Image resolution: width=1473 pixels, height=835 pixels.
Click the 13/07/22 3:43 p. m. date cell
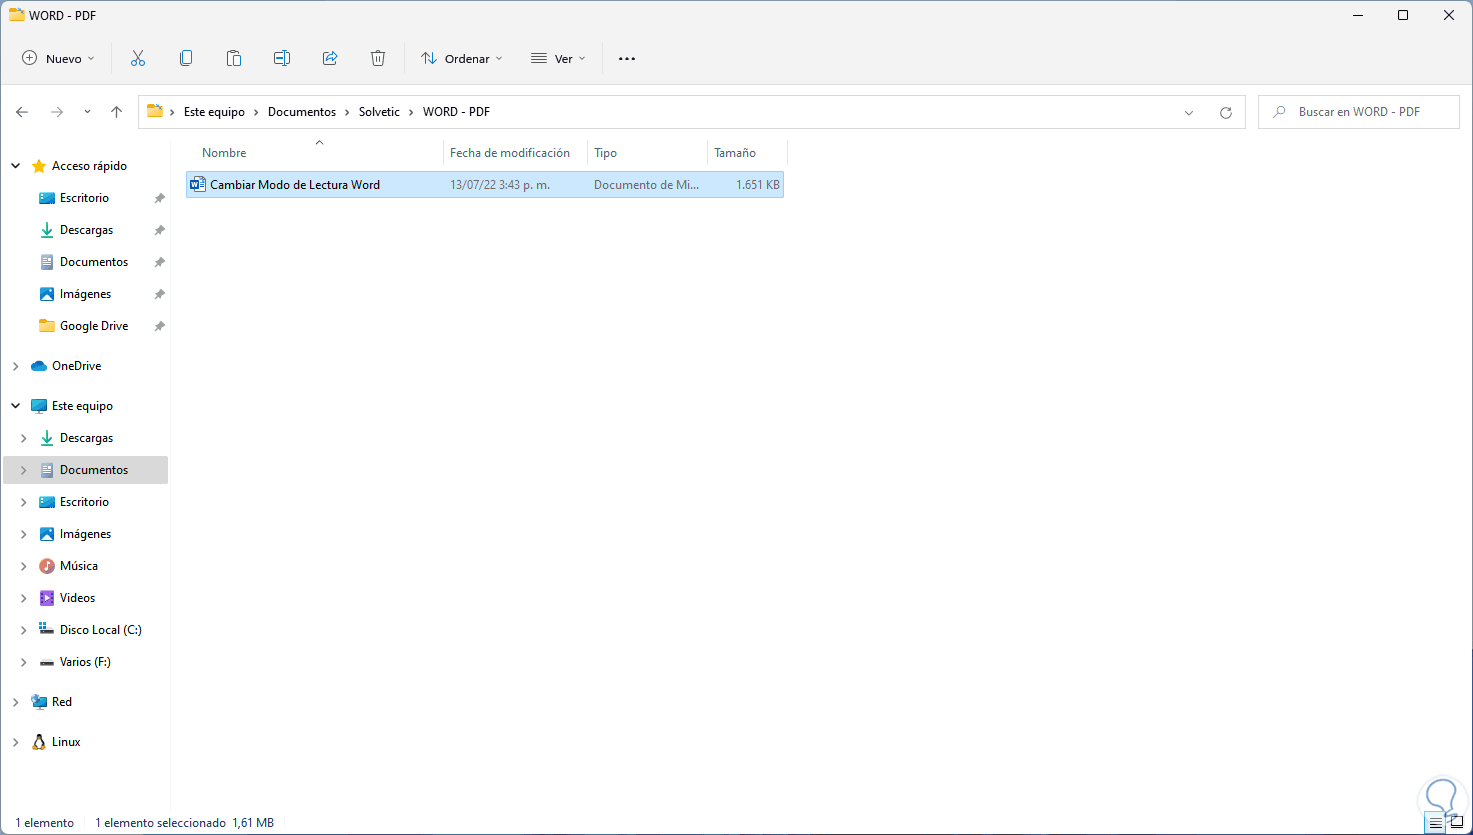[500, 185]
